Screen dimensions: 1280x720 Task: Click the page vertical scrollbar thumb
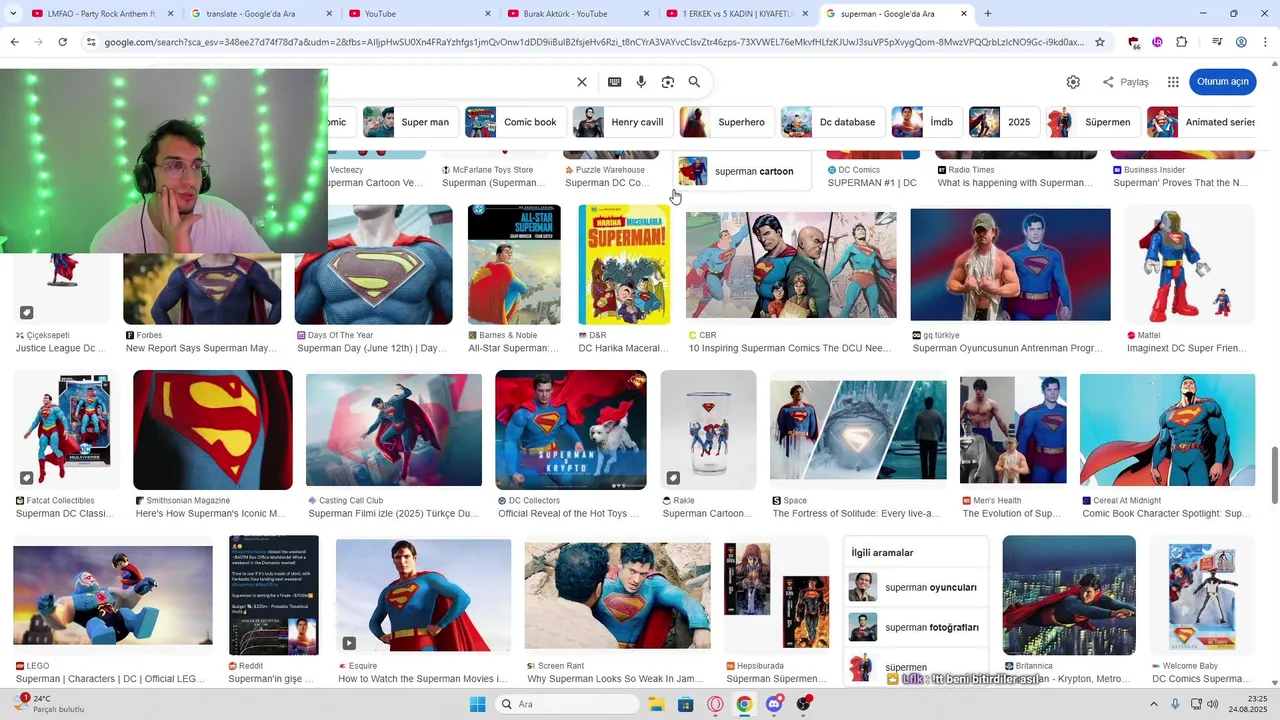pyautogui.click(x=1275, y=476)
